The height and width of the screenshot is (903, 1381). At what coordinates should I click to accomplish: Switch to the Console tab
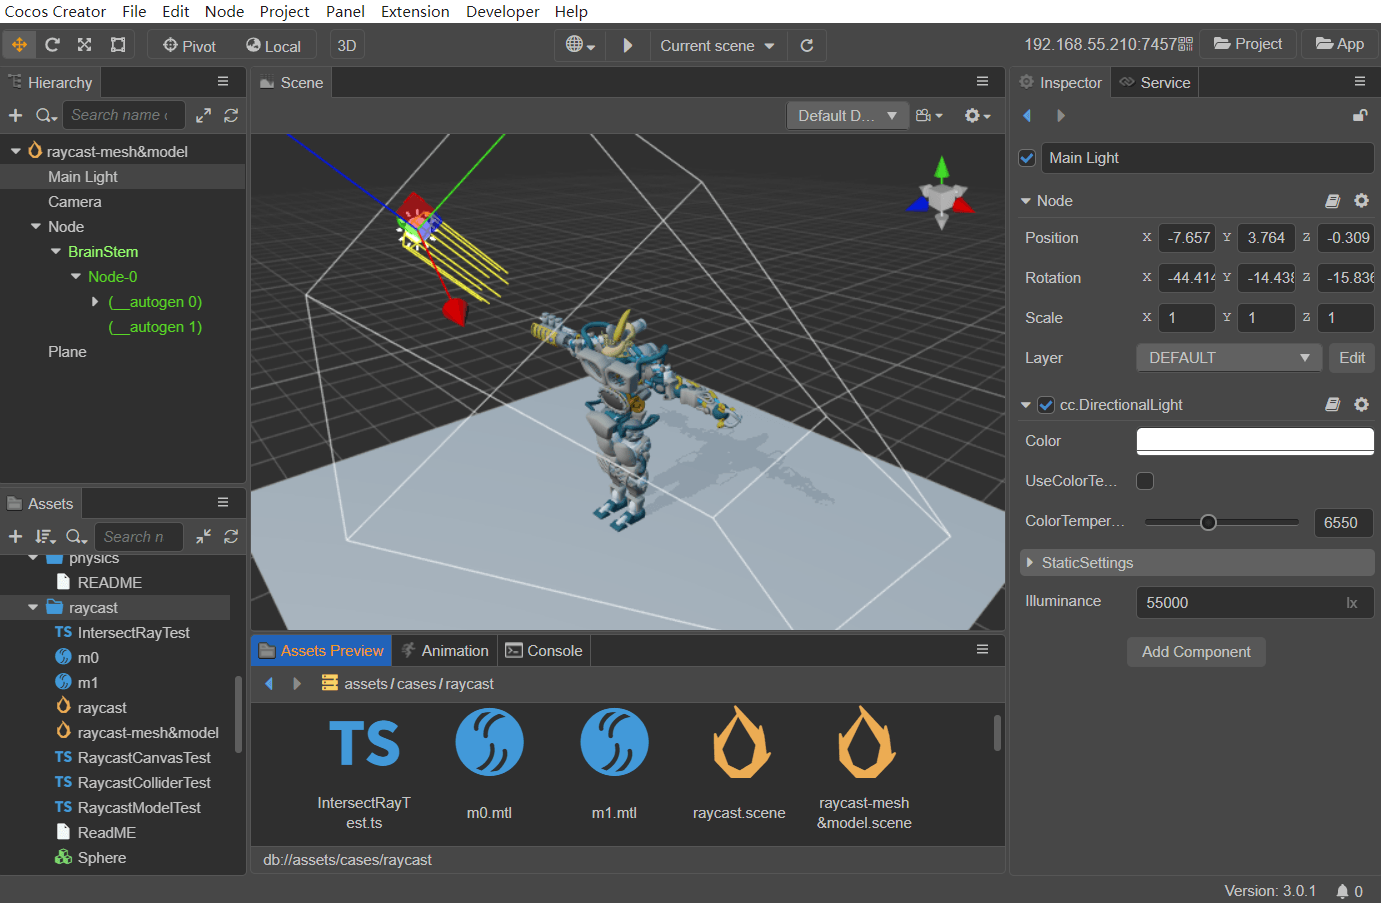pyautogui.click(x=544, y=651)
